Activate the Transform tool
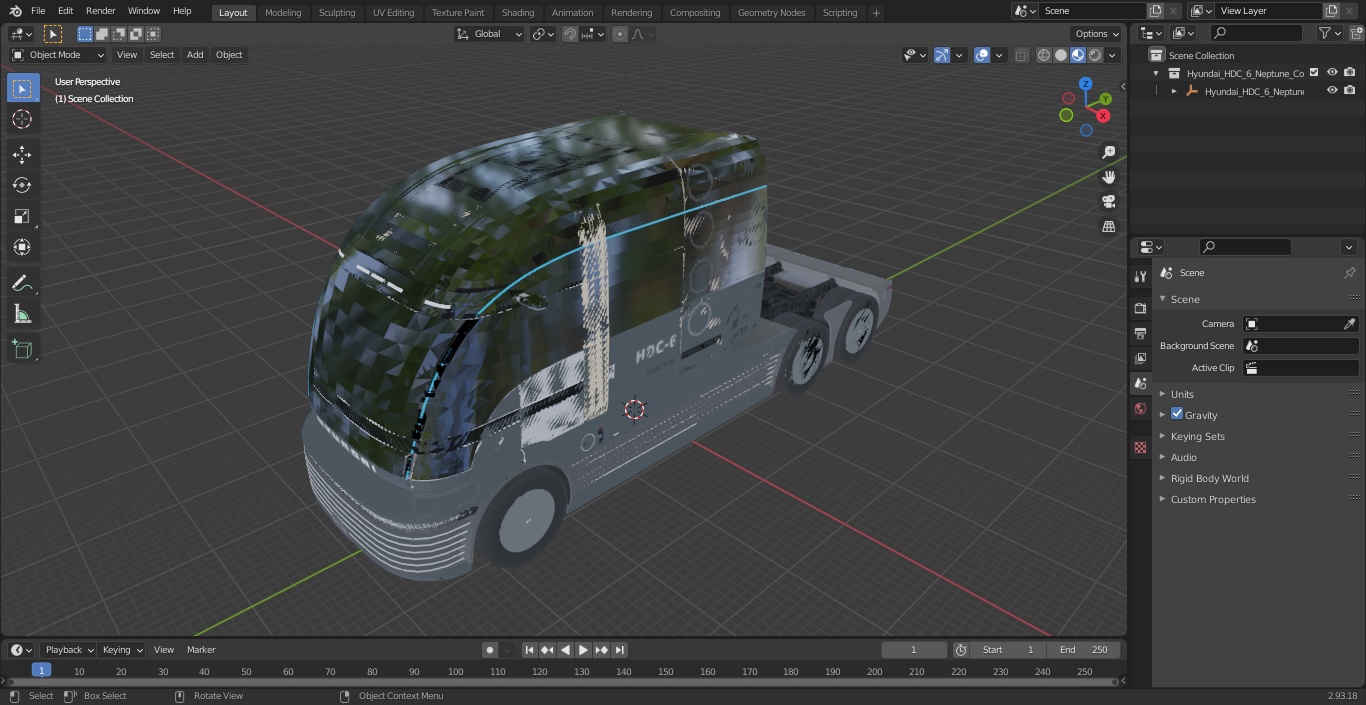Image resolution: width=1366 pixels, height=705 pixels. click(x=22, y=247)
